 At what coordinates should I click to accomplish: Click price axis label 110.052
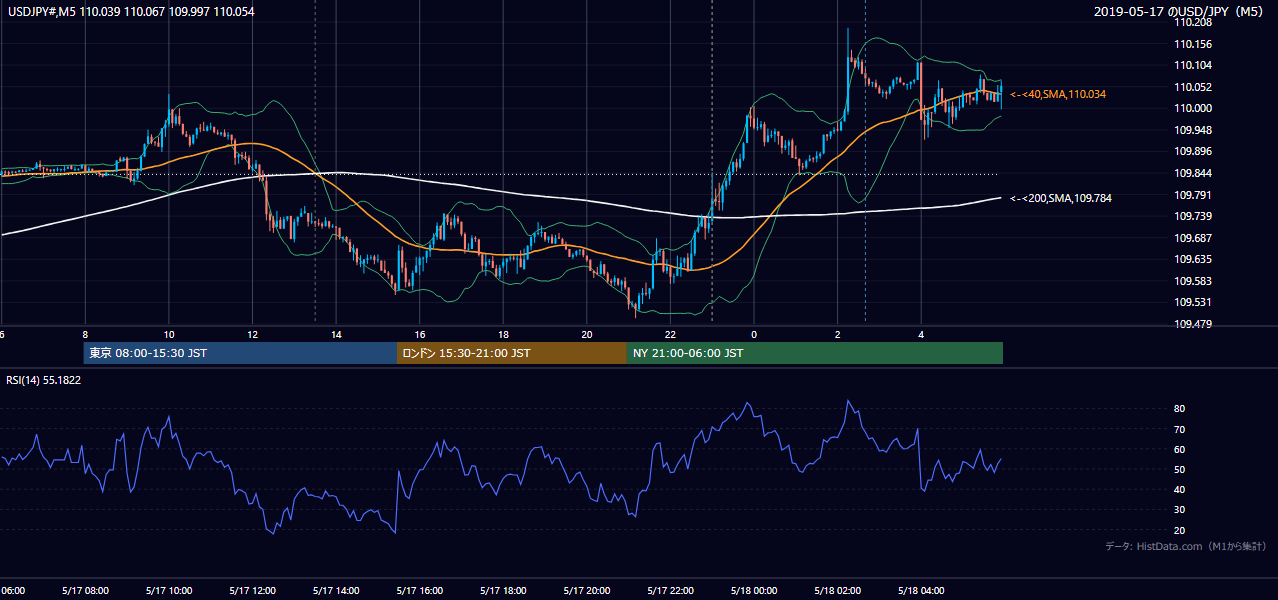tap(1194, 87)
